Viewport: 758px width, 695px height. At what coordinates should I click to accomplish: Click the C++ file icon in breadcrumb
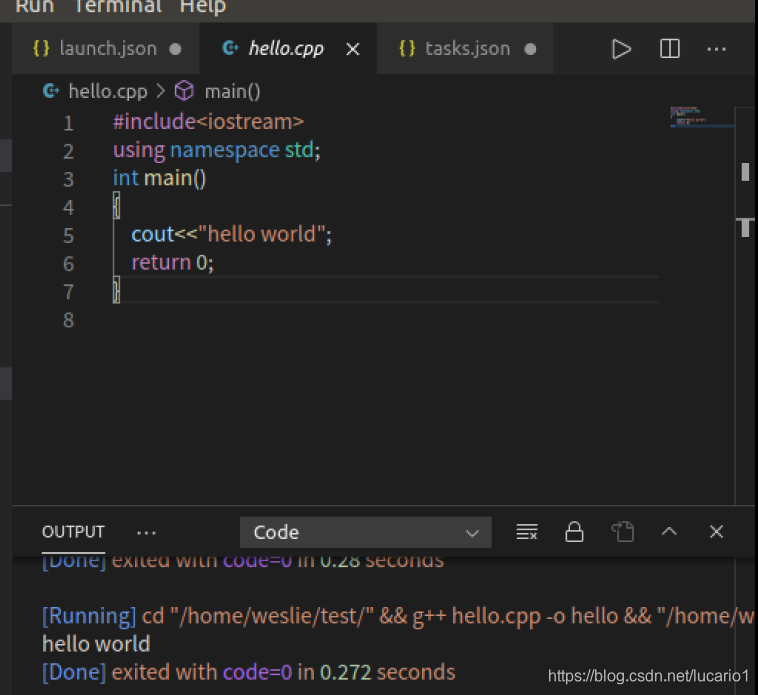(51, 90)
